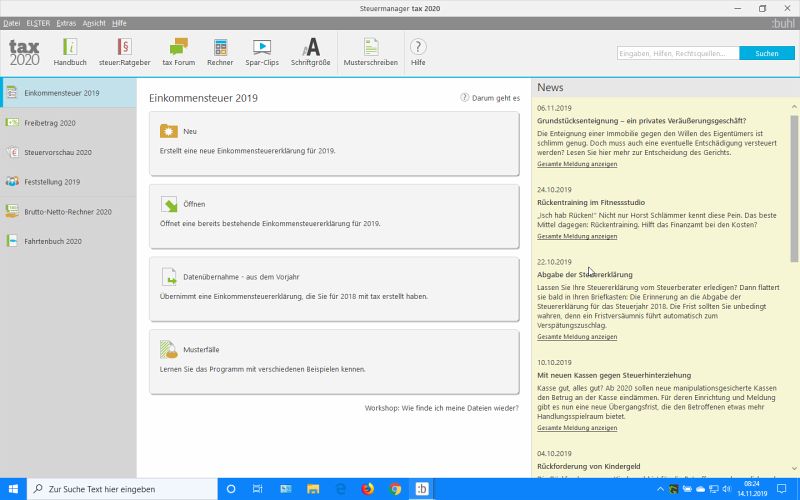Open Spar-Clips video icon
This screenshot has width=800, height=500.
coord(262,52)
